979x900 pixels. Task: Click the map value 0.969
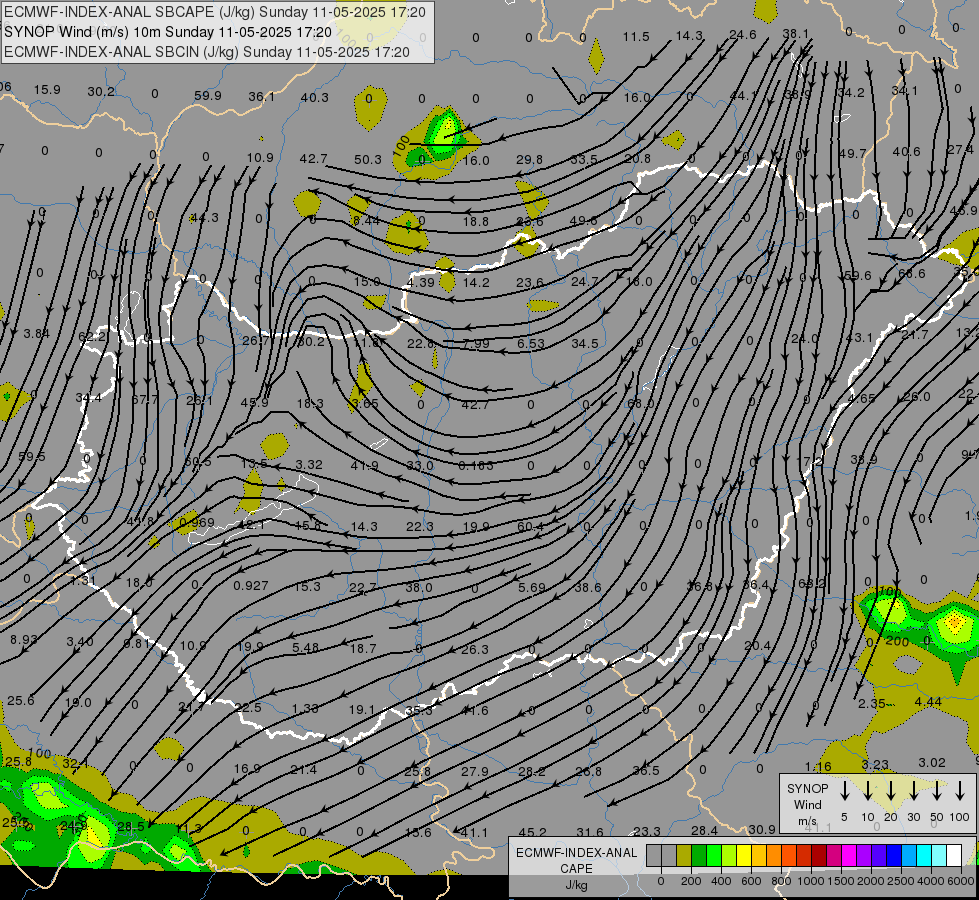[196, 523]
